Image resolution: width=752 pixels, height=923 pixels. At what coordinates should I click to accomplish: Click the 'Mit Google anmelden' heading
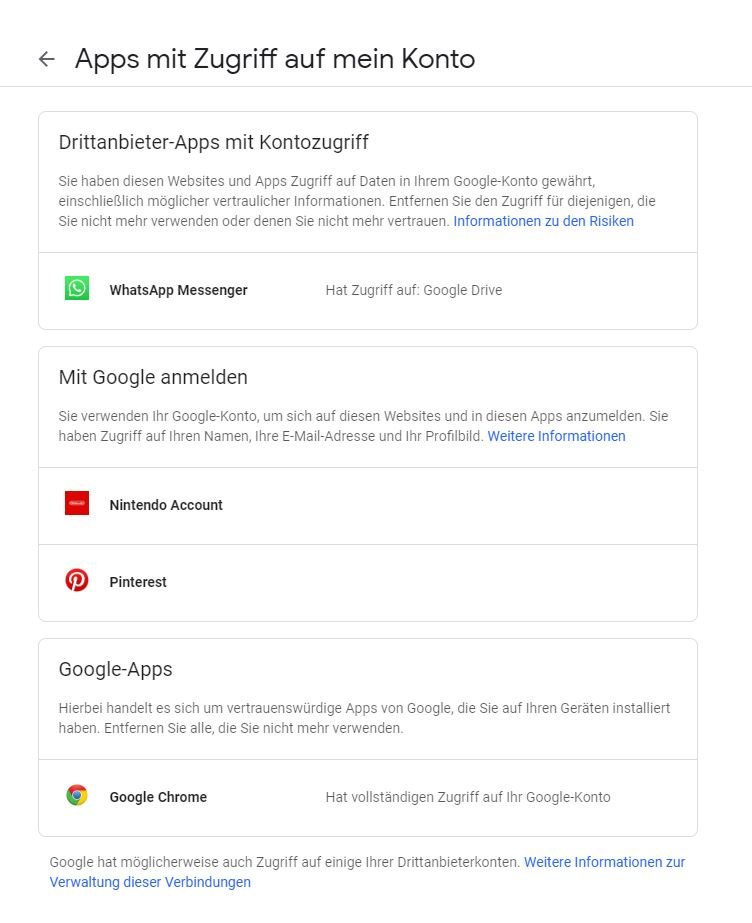[x=153, y=377]
